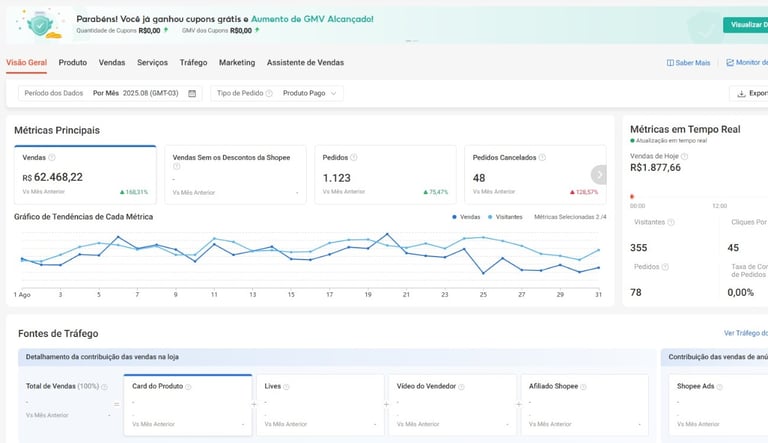
Task: Click the day 25 point on the trend chart
Action: pyautogui.click(x=484, y=272)
